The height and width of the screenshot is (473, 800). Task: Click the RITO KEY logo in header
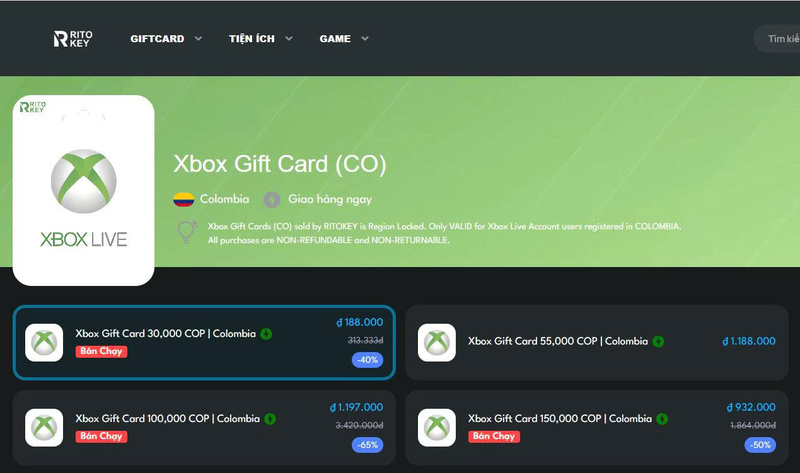[73, 39]
